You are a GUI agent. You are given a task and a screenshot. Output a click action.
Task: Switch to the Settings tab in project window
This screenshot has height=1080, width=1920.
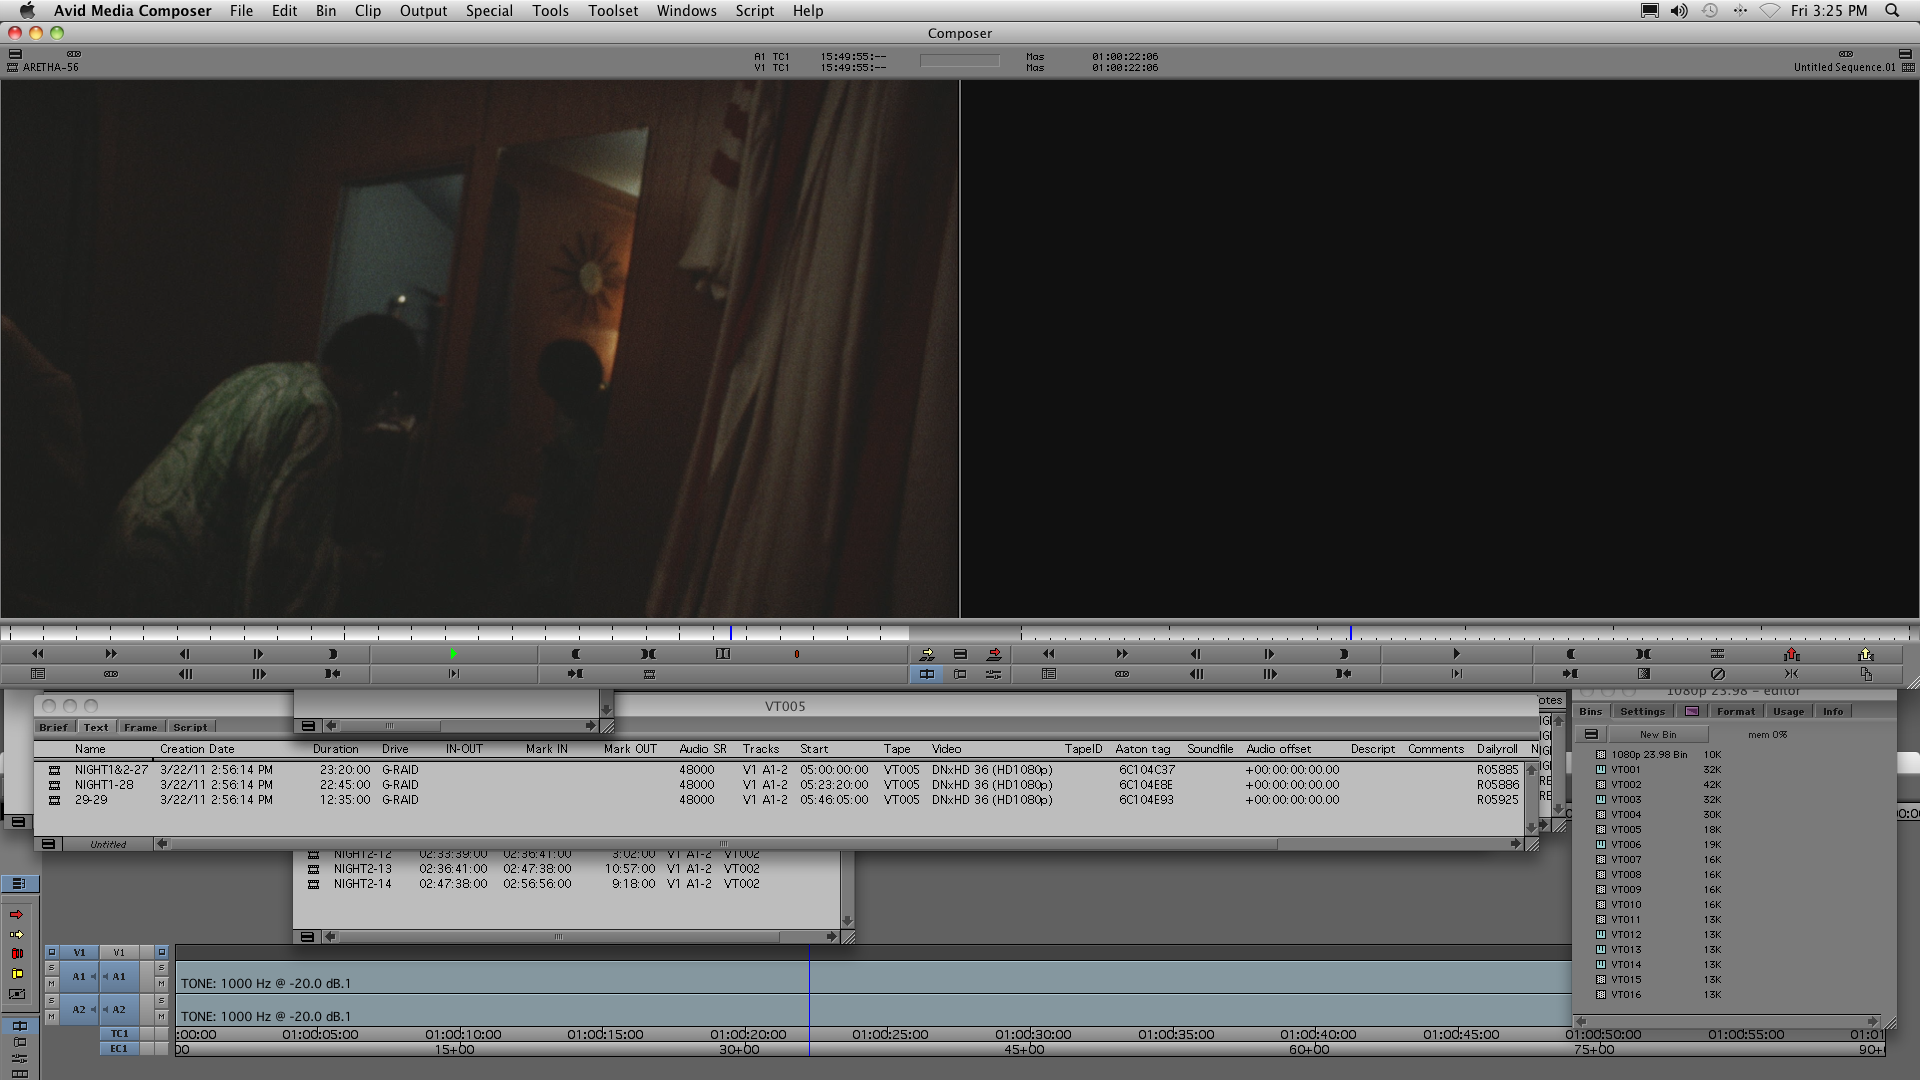click(1642, 711)
